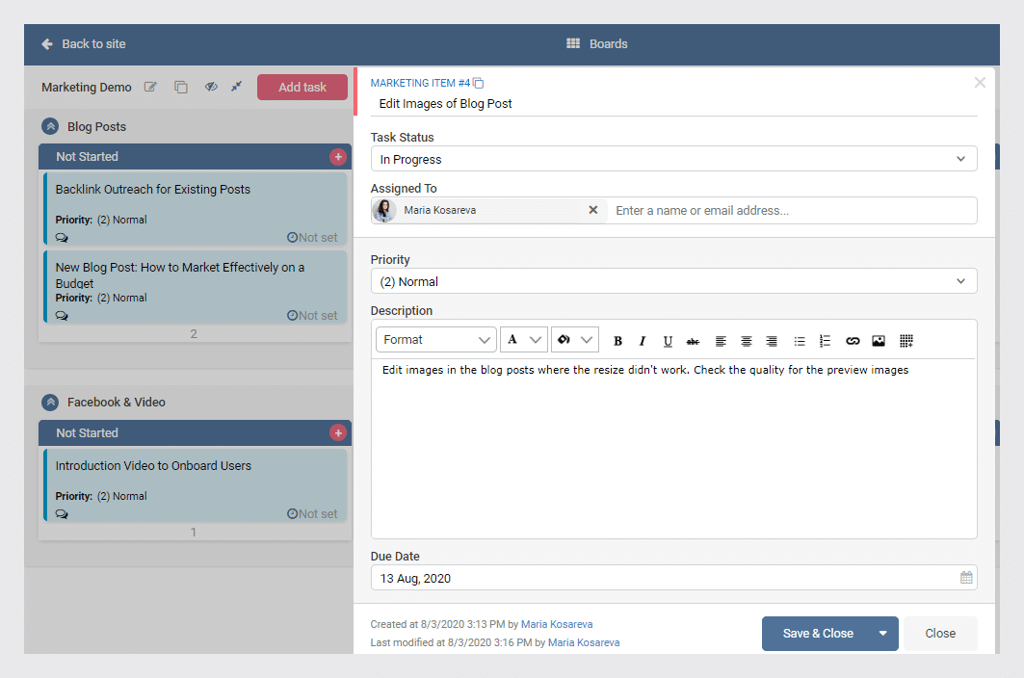
Task: Click Back to site text
Action: (93, 44)
